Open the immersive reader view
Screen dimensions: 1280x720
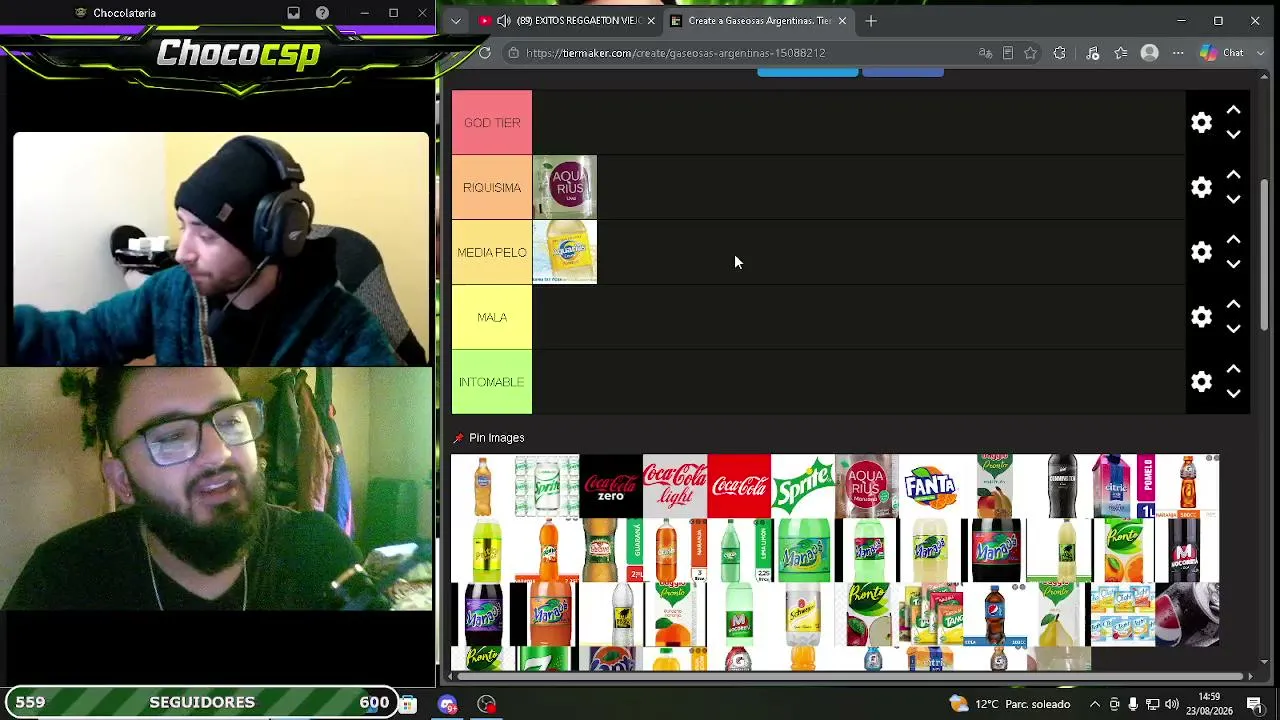[x=1008, y=53]
